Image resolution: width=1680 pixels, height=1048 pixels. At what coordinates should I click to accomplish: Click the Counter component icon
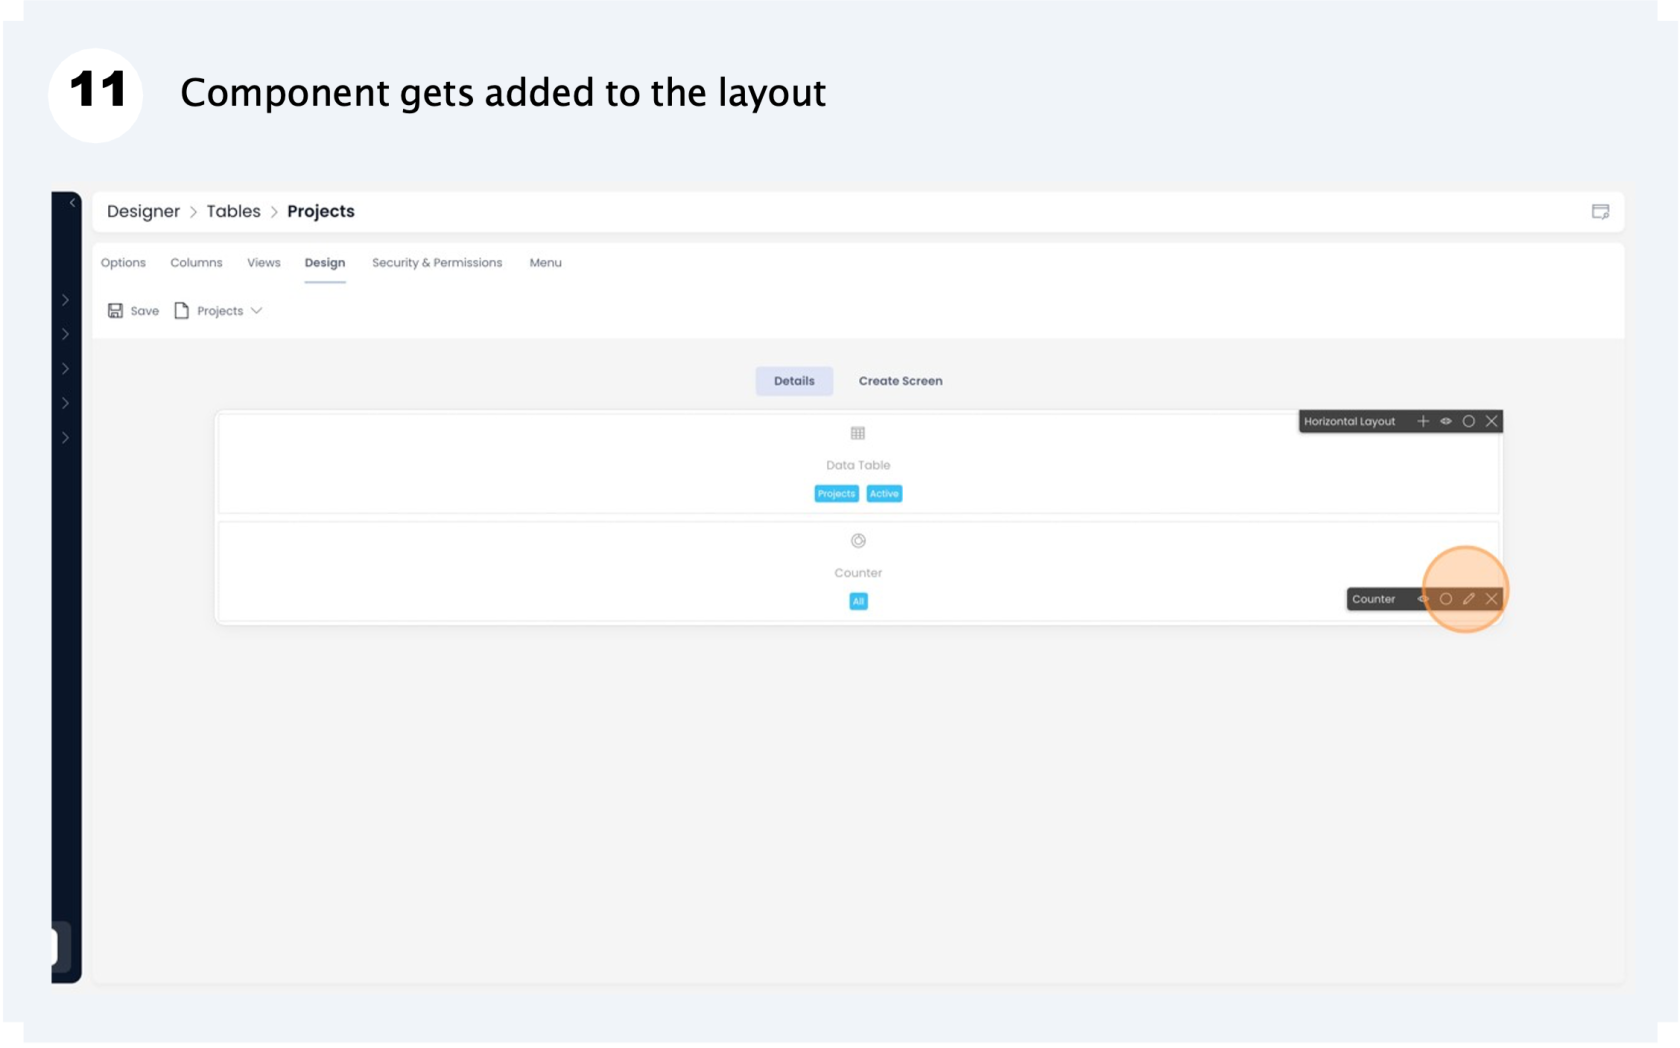pyautogui.click(x=858, y=540)
